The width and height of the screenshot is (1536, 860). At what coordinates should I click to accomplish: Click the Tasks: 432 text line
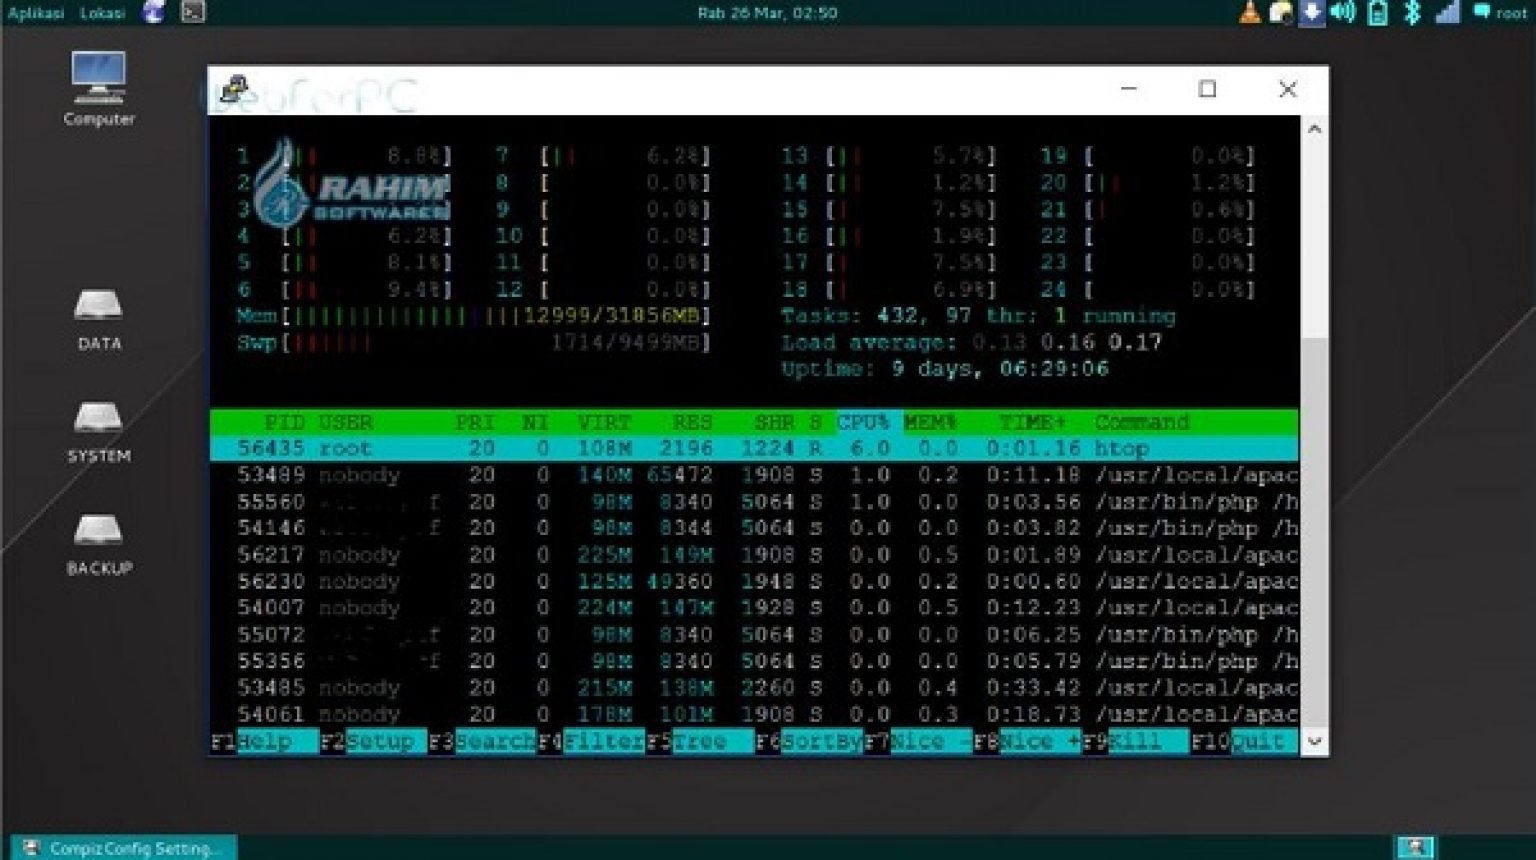978,316
